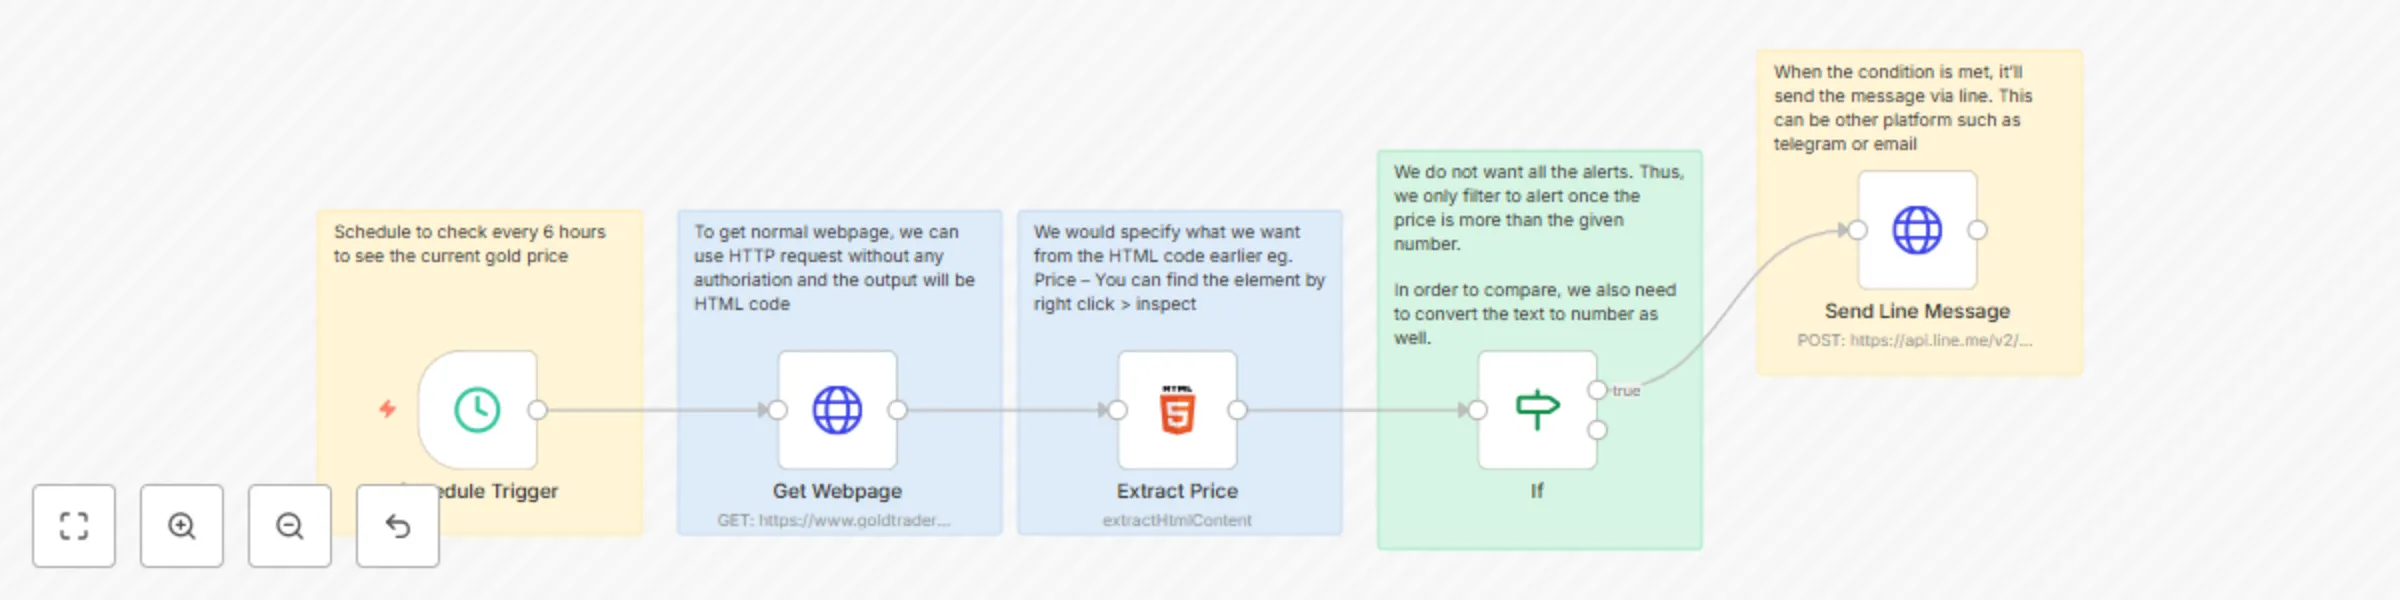Select the Schedule Trigger clock icon

(478, 408)
